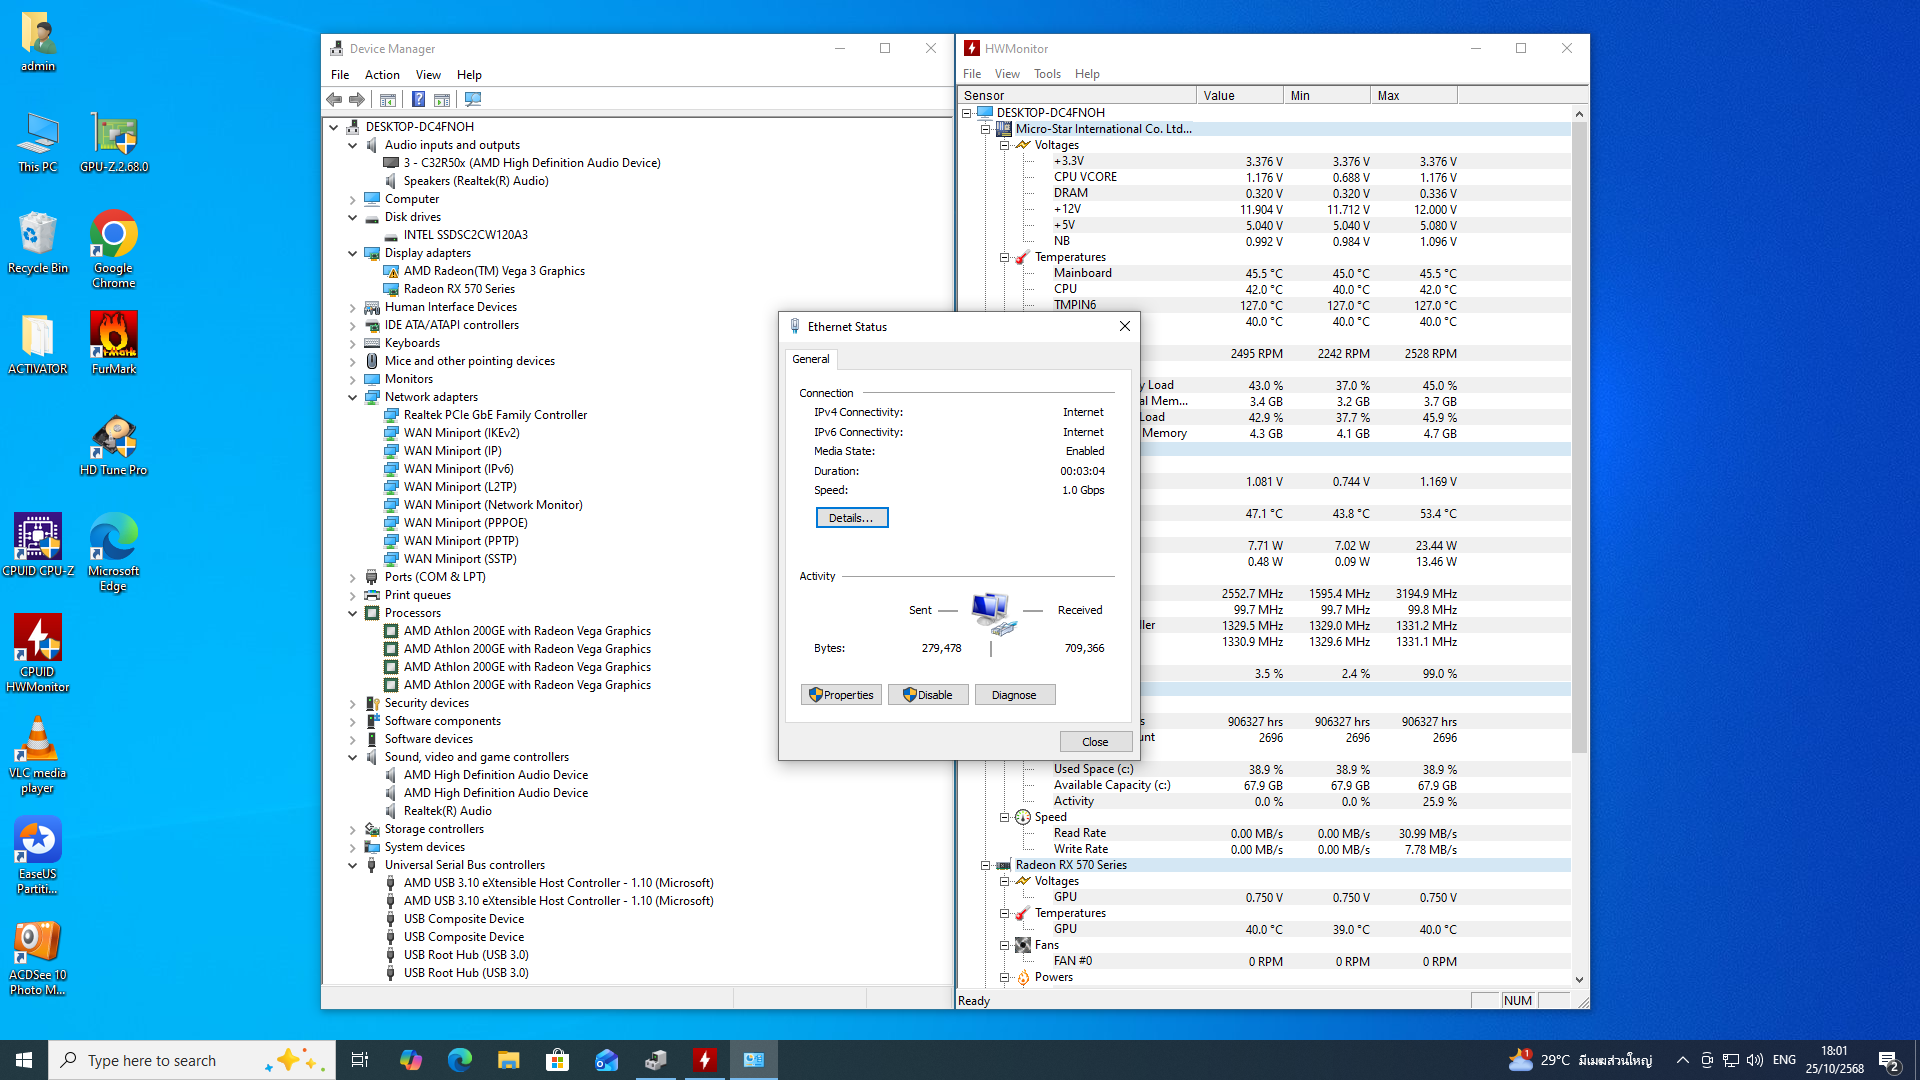This screenshot has width=1920, height=1080.
Task: Click the Details... button in Ethernet Status
Action: coord(851,518)
